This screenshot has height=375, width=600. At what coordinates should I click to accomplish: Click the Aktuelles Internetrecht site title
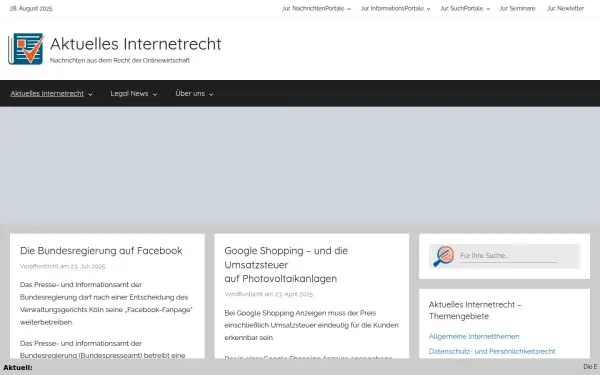[x=136, y=44]
